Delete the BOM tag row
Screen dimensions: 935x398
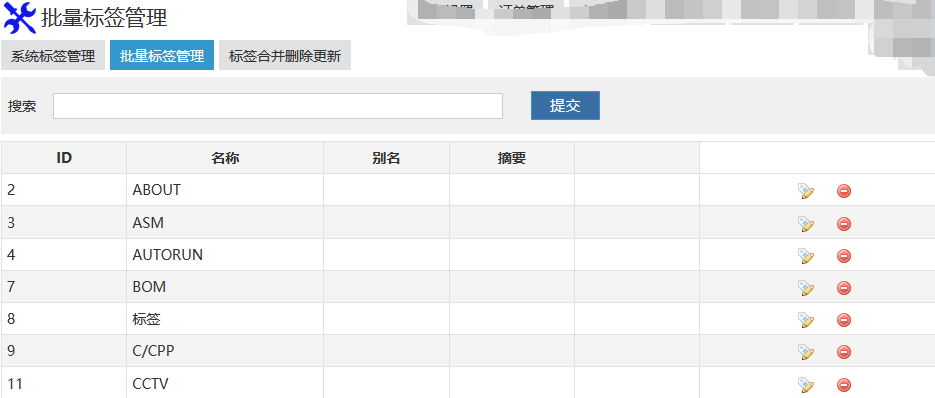pyautogui.click(x=844, y=288)
